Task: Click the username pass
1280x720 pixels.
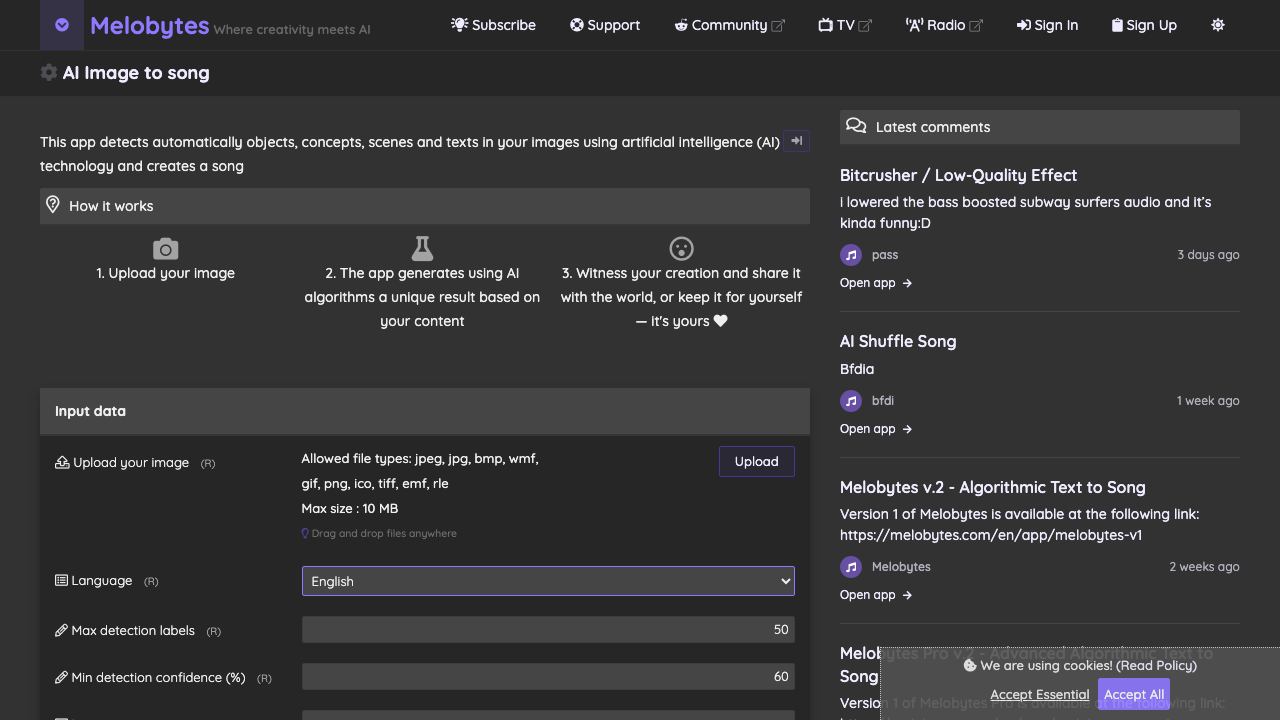Action: [x=885, y=255]
